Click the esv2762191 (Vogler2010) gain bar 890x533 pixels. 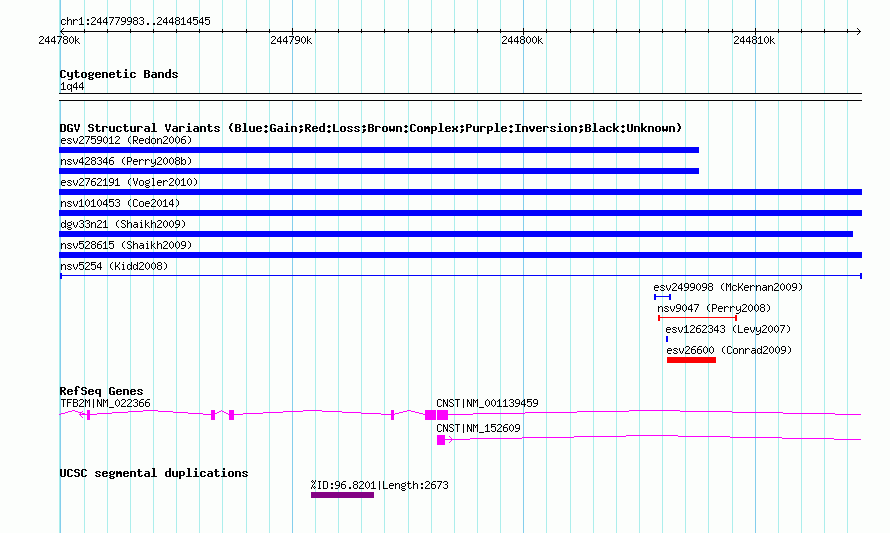tap(460, 192)
